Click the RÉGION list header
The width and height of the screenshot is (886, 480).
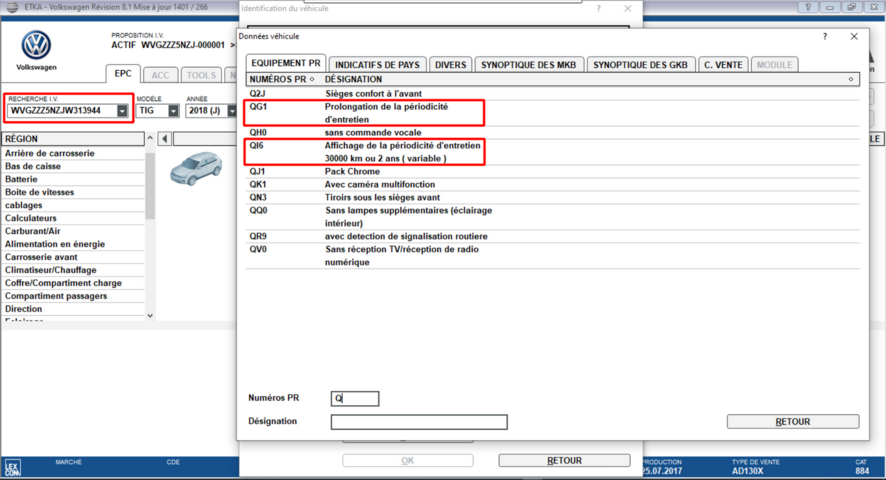coord(73,139)
